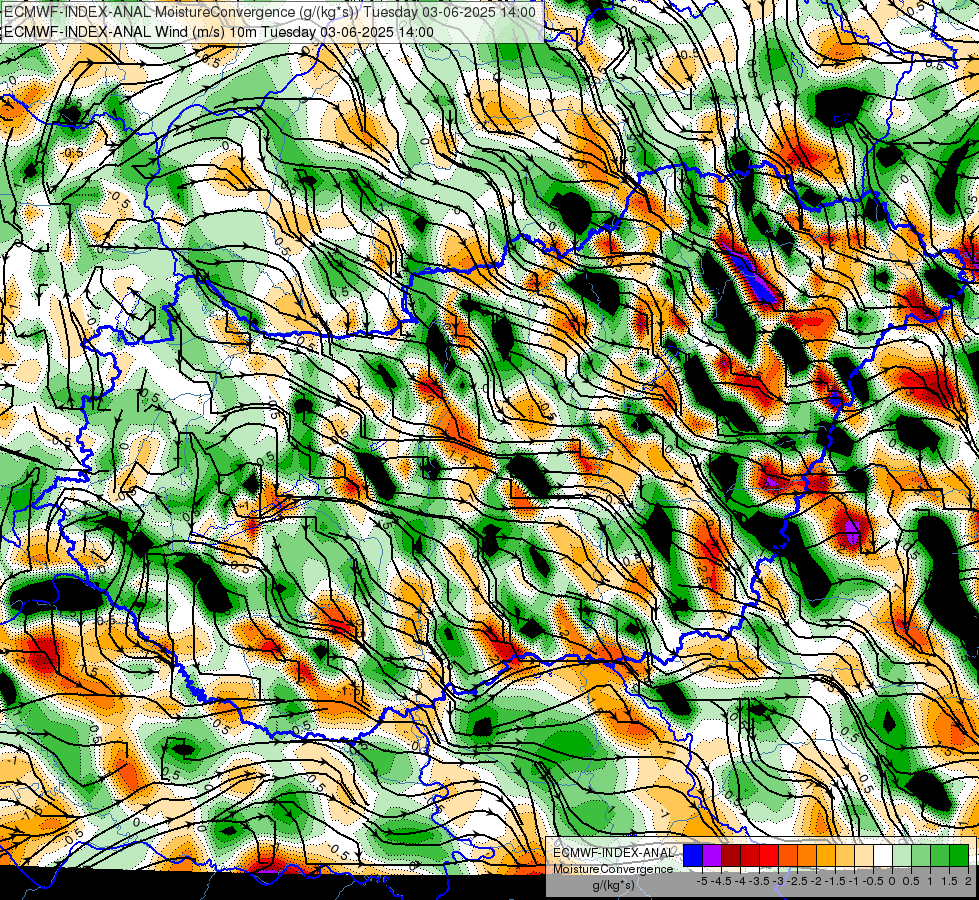
Task: Click the -4.5 tick label on legend
Action: point(721,881)
